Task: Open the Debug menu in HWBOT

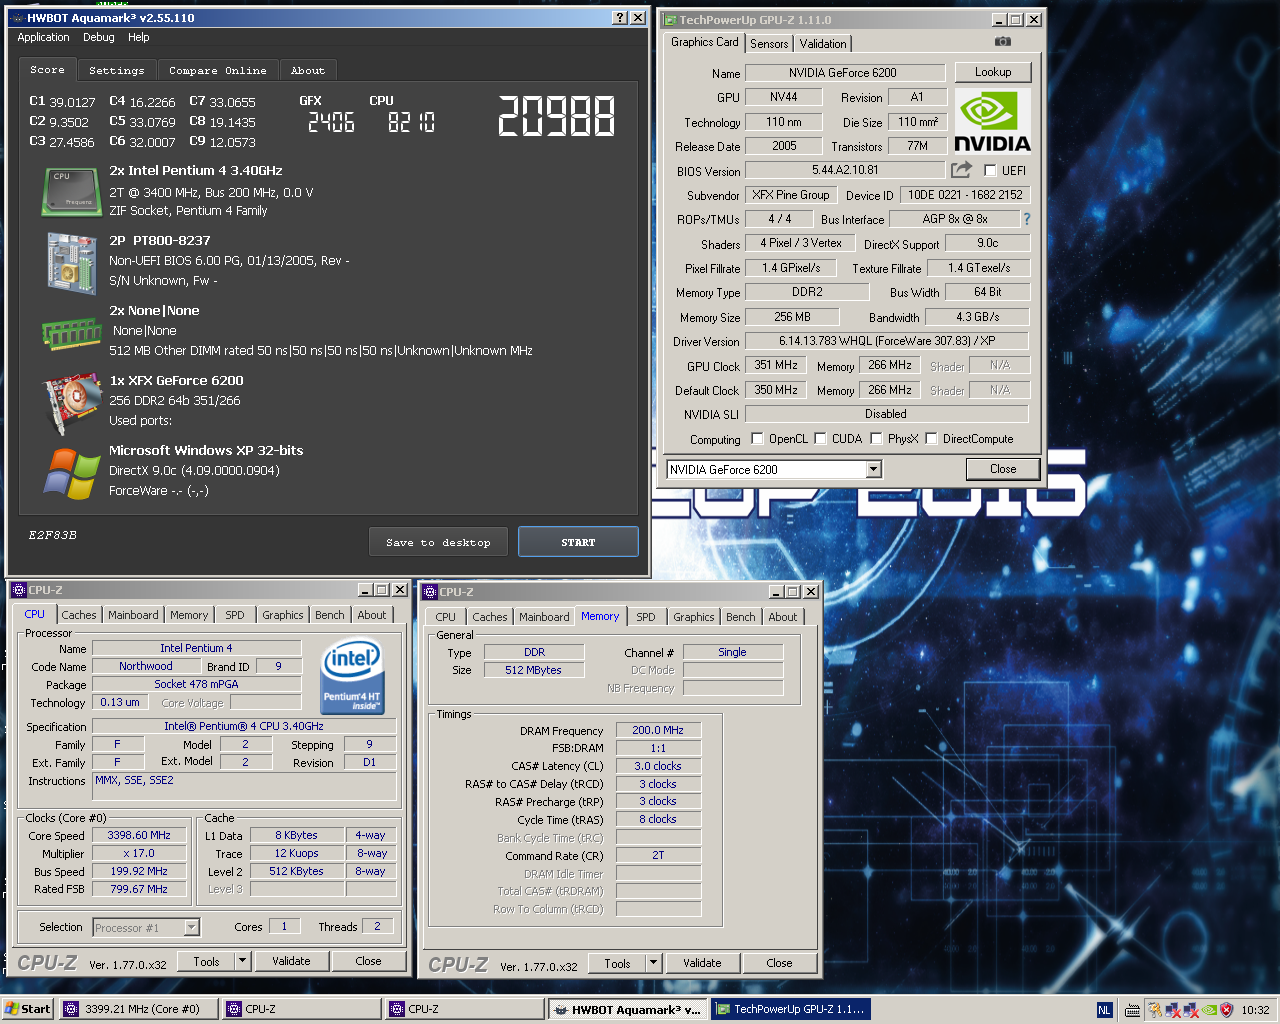Action: click(x=99, y=37)
